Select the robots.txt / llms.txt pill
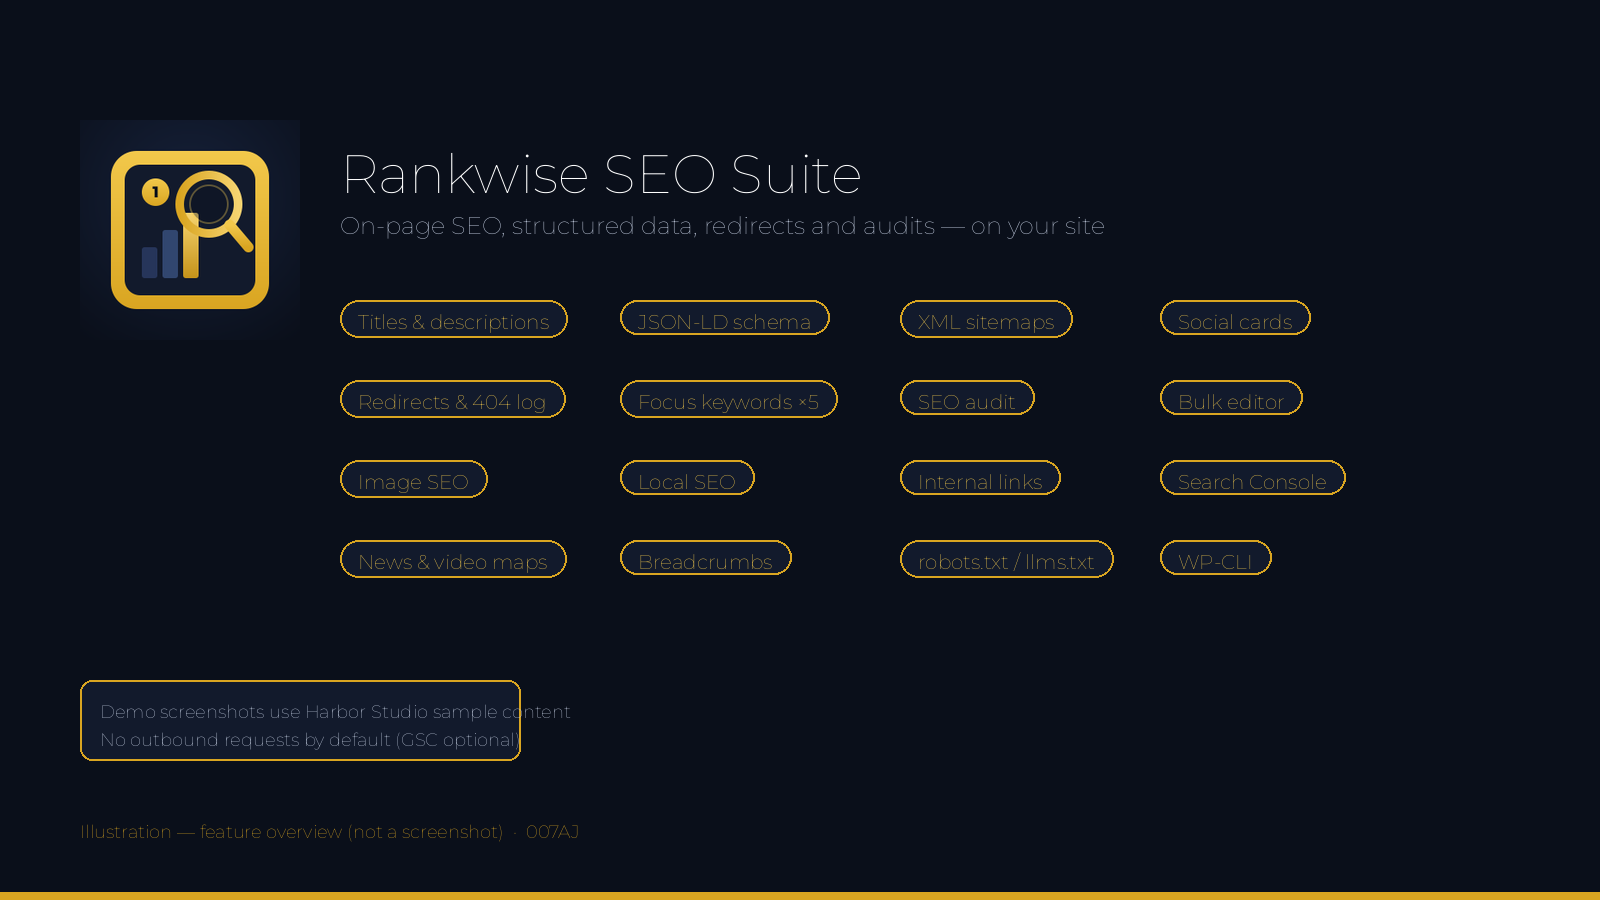The height and width of the screenshot is (900, 1600). pos(1007,559)
